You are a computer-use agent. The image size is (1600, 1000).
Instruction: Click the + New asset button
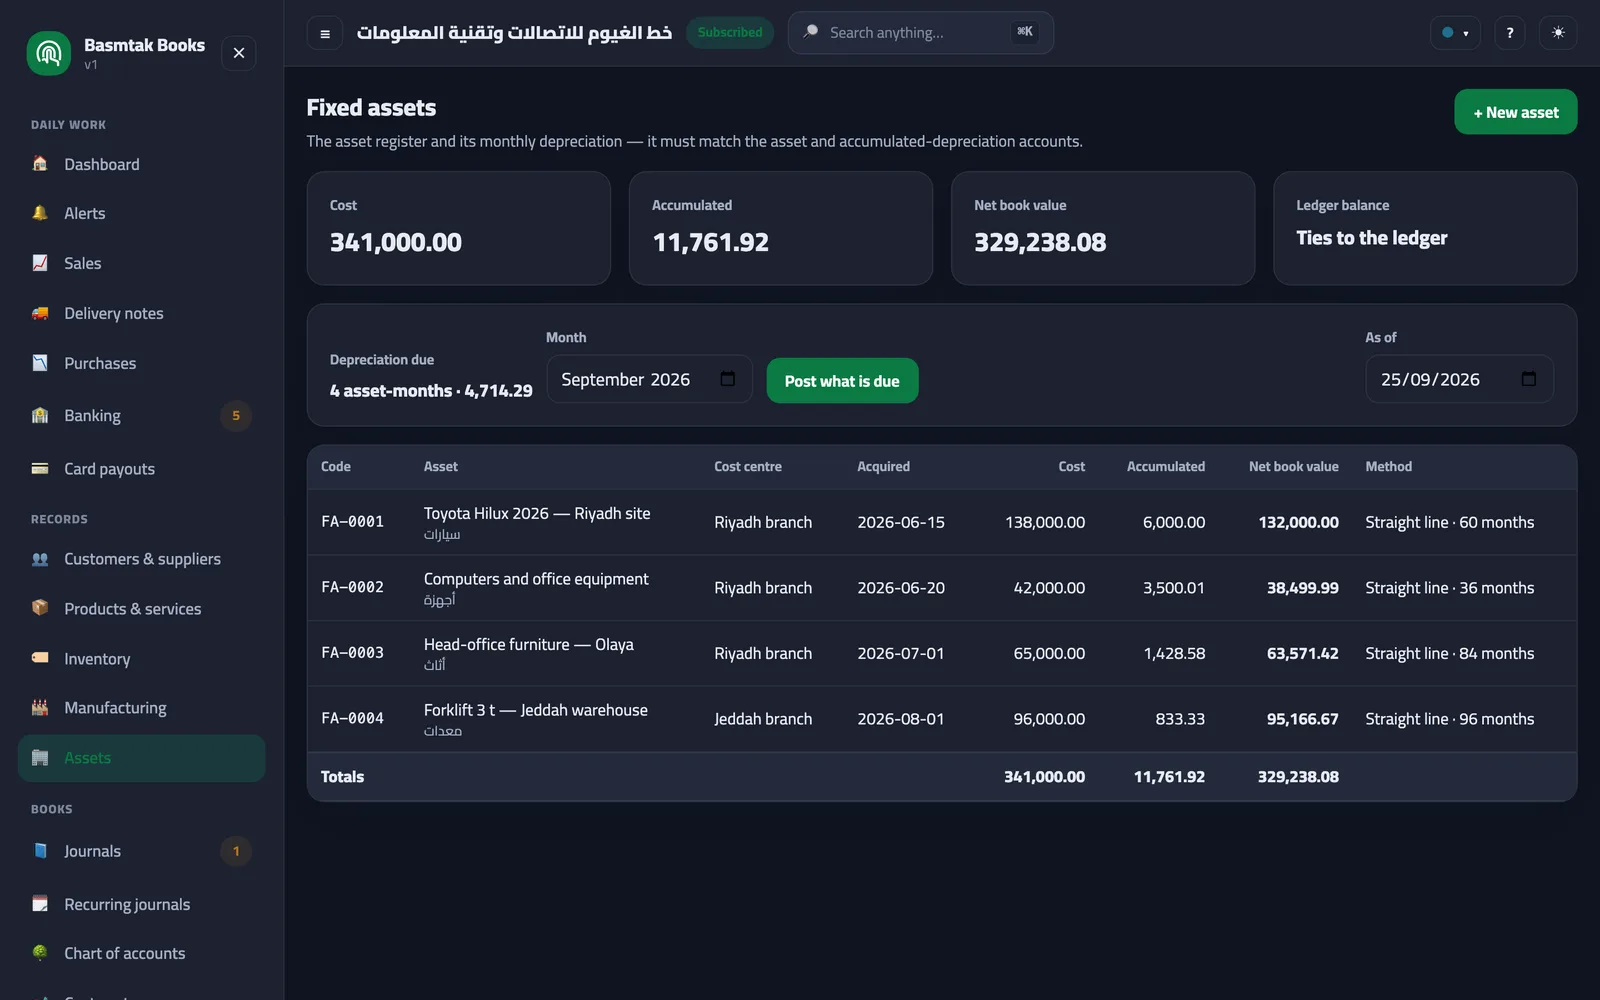click(x=1515, y=112)
